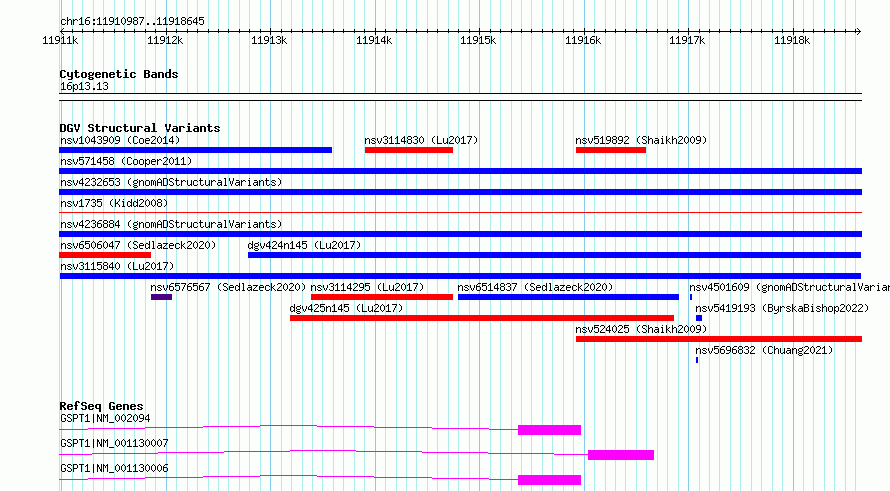Click the nsv6576567 (Sedlazeck2020) label

(228, 287)
